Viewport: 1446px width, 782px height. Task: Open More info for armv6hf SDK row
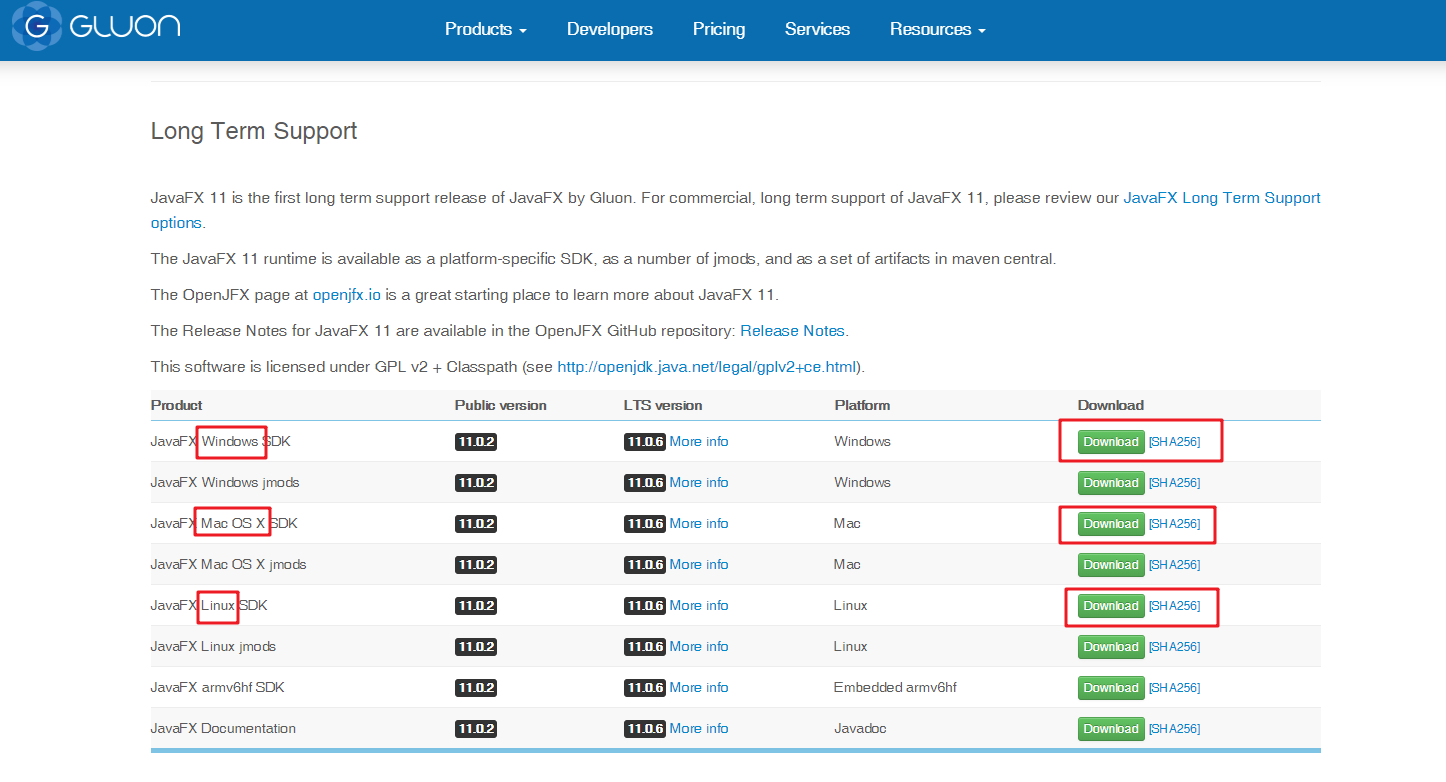[x=699, y=688]
